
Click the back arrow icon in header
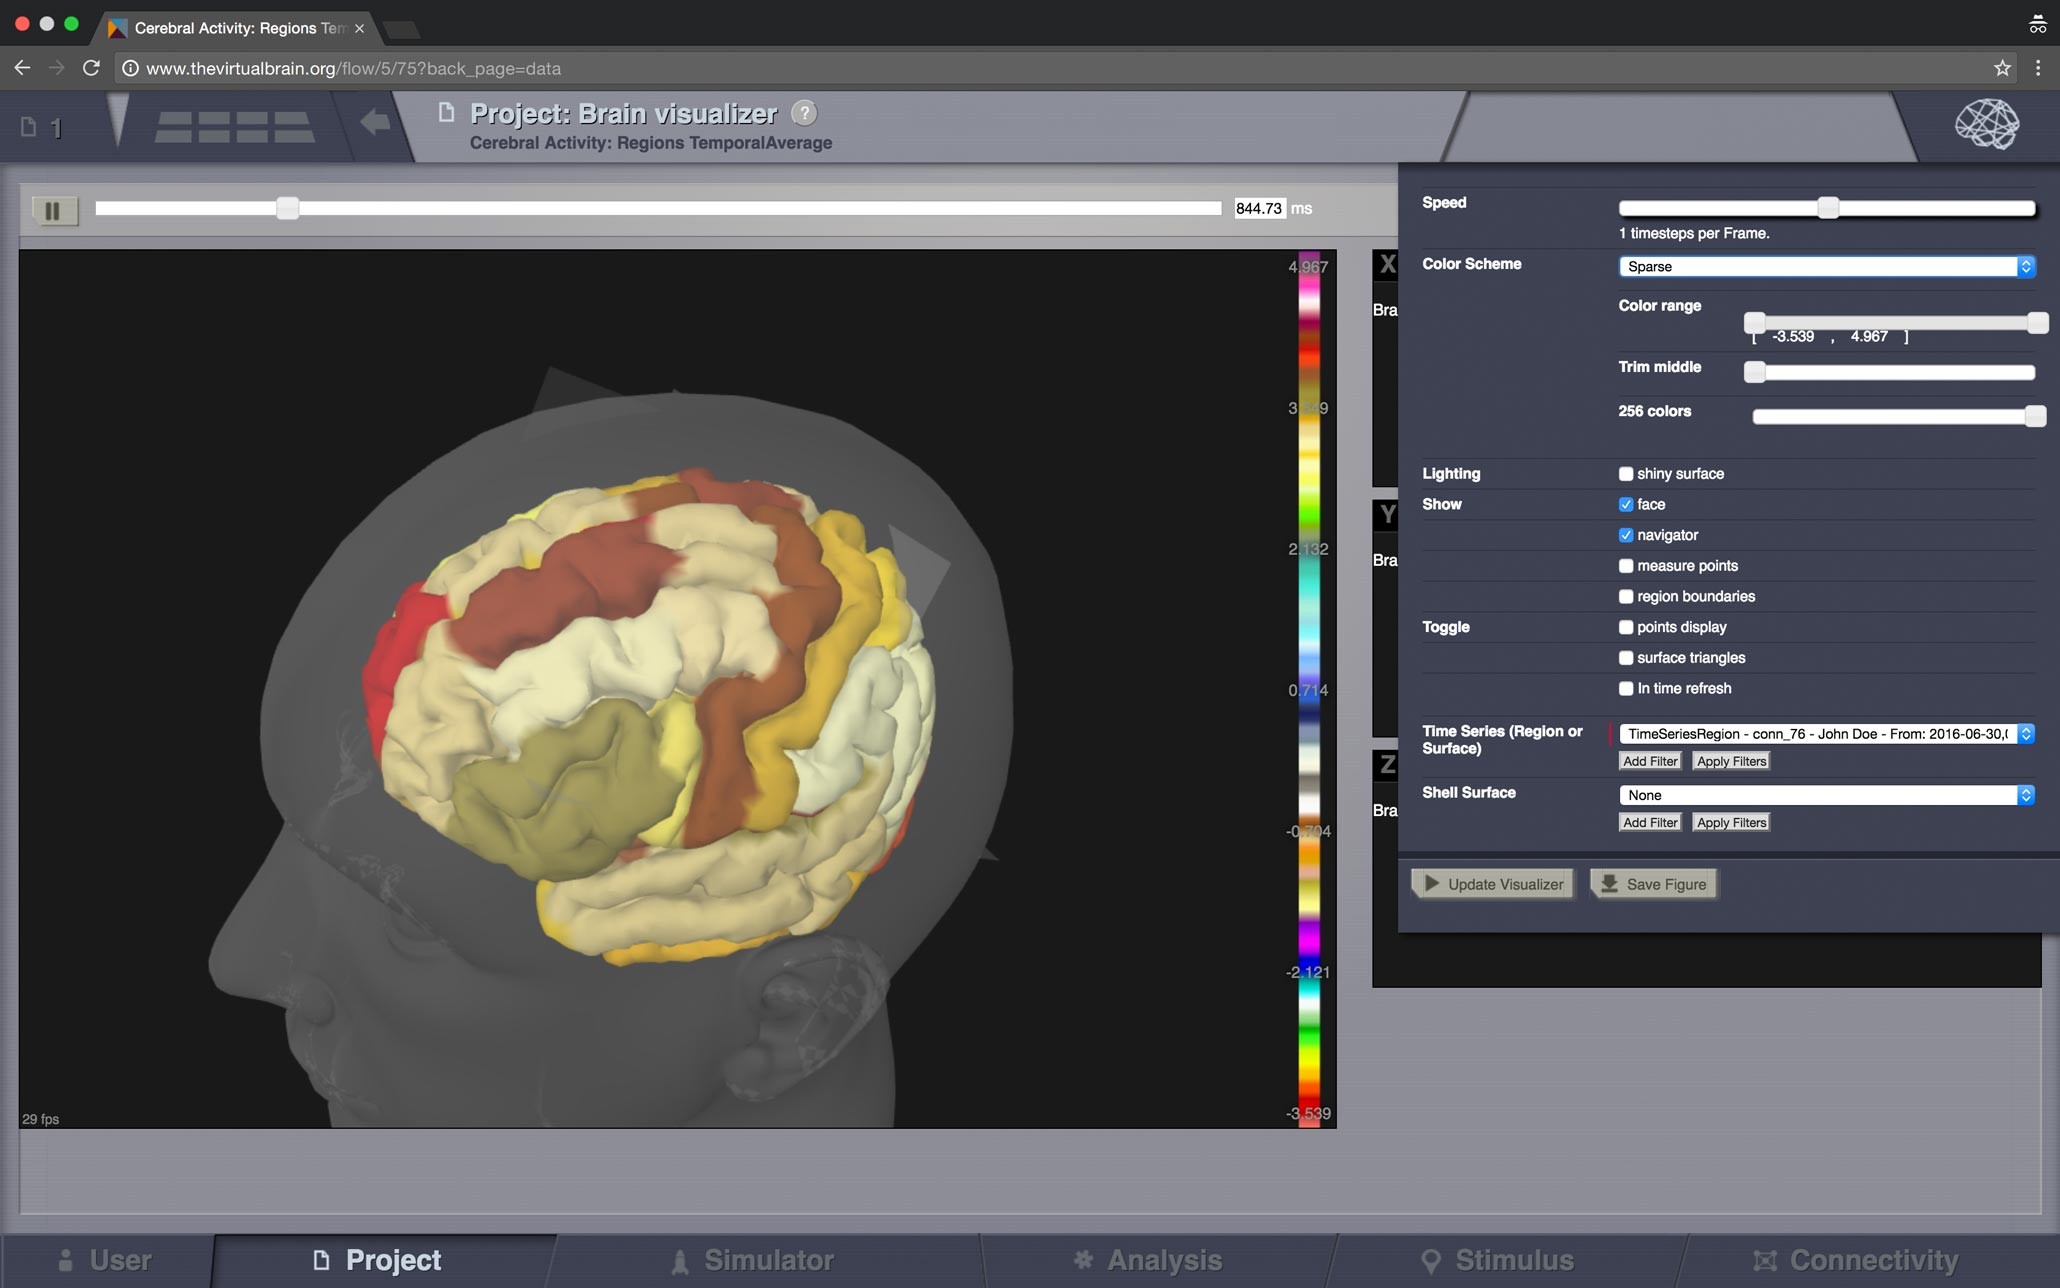tap(375, 123)
